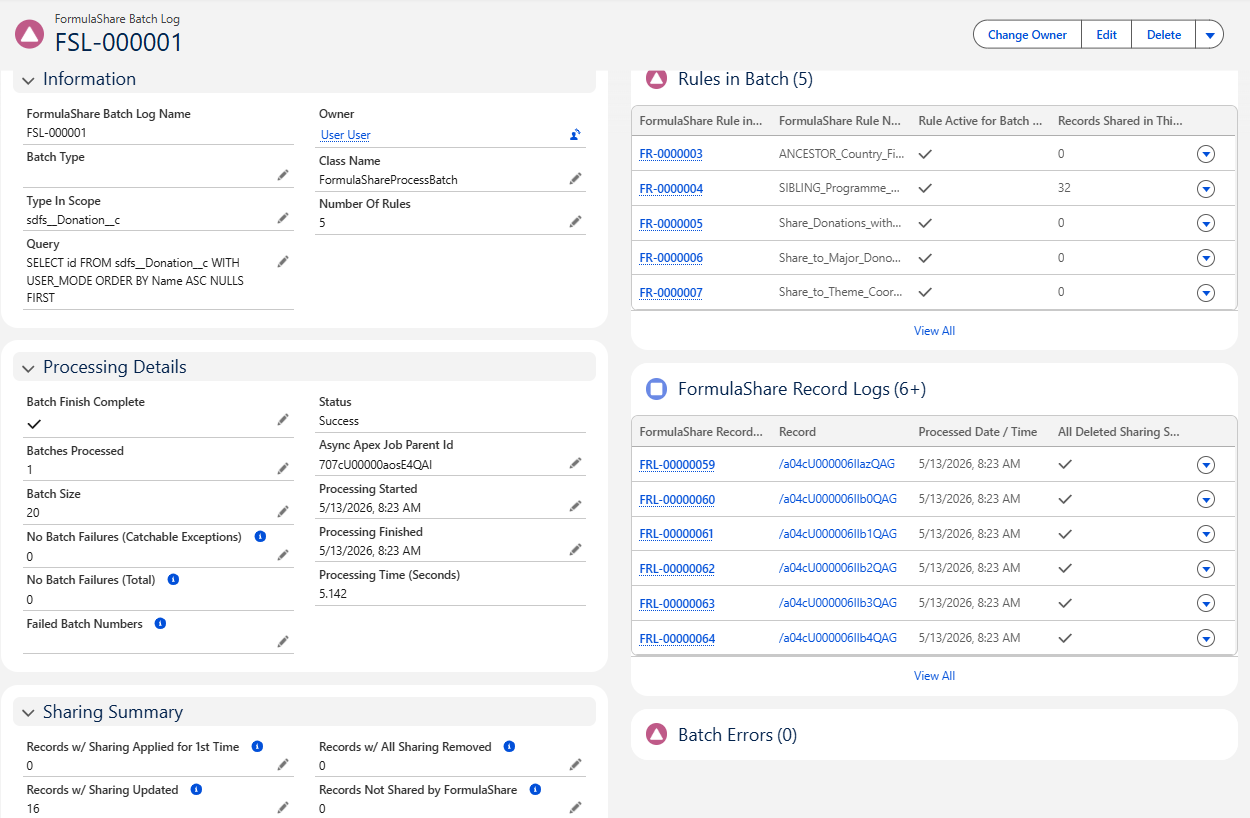The height and width of the screenshot is (818, 1250).
Task: Open the User User owner link
Action: tap(346, 135)
